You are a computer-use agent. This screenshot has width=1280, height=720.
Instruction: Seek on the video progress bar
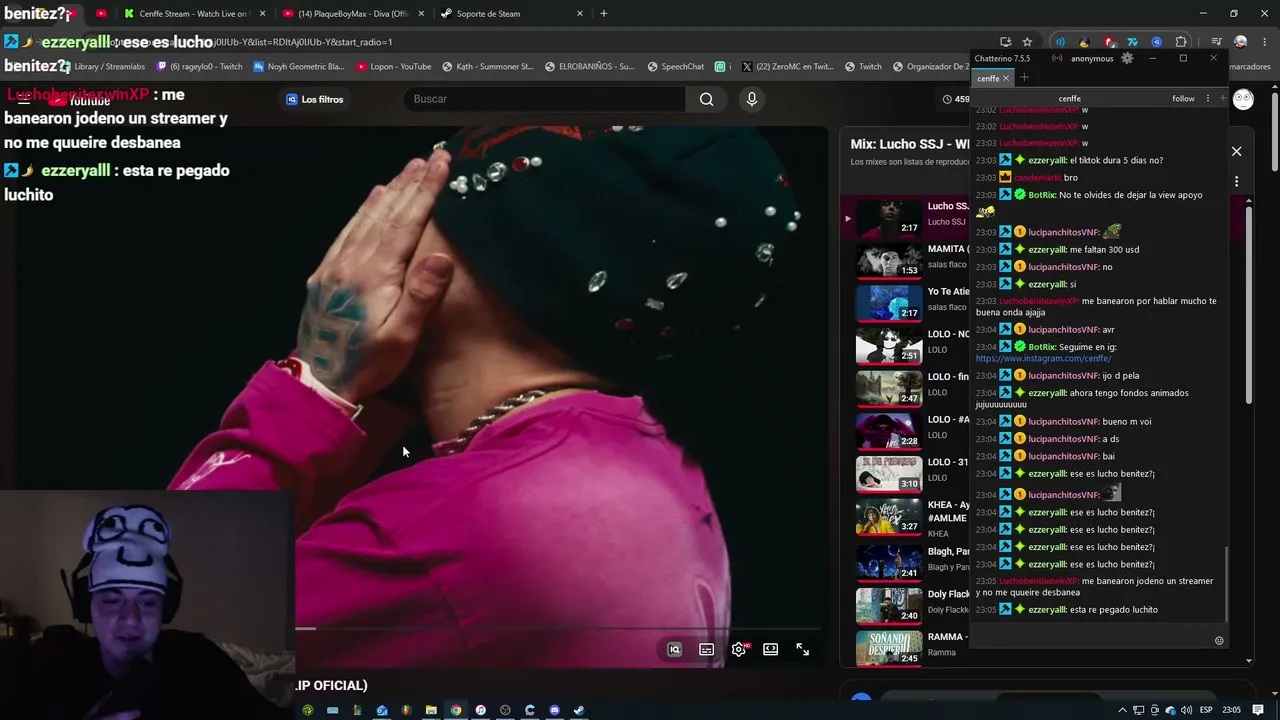(x=558, y=629)
